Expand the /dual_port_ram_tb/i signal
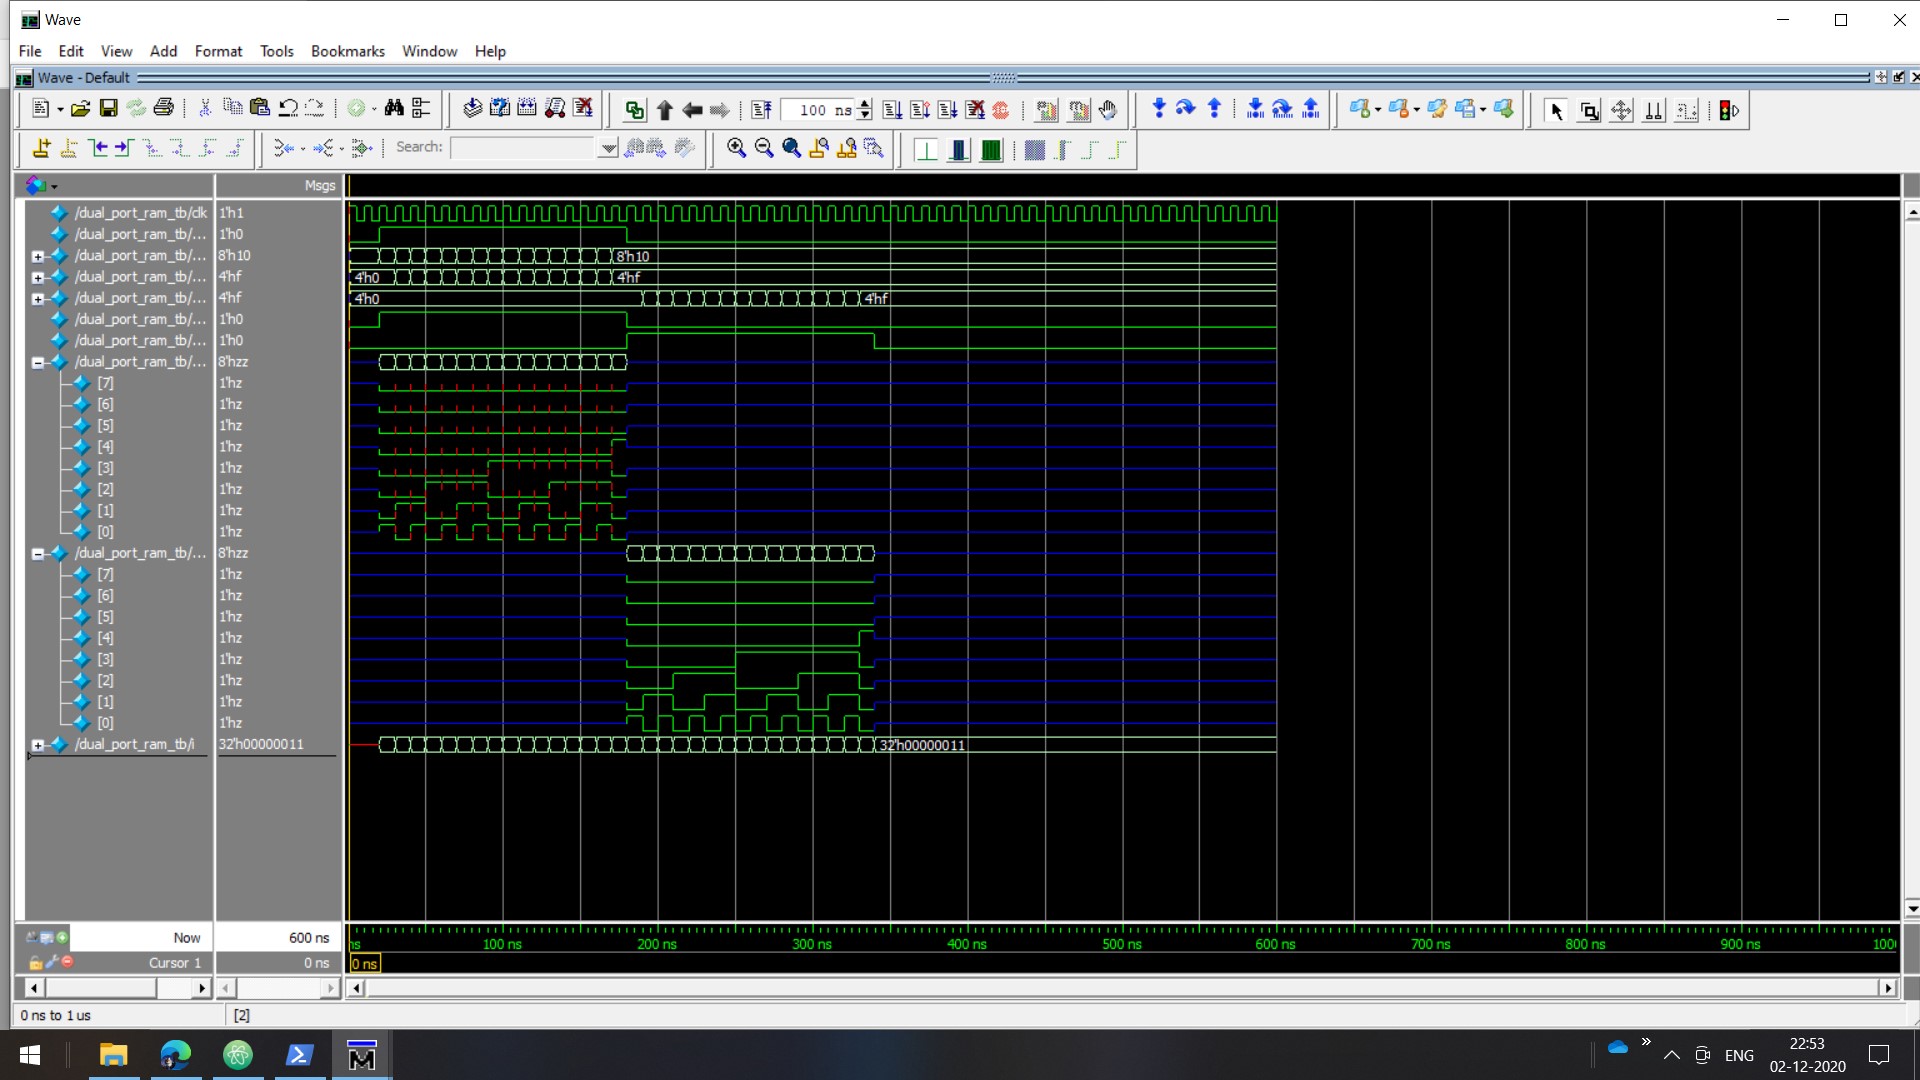 (x=37, y=745)
